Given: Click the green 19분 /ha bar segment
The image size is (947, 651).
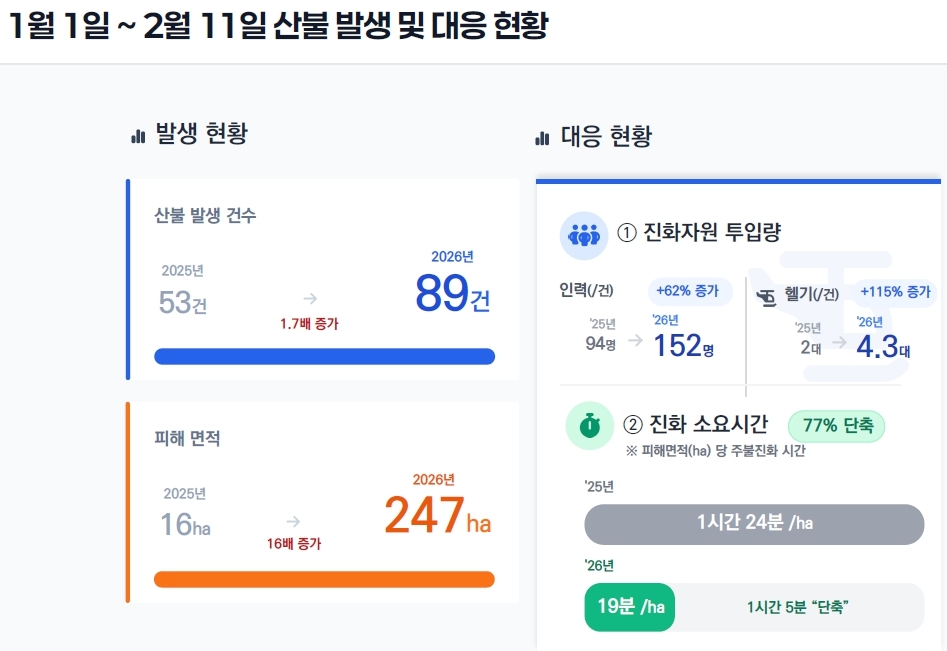Looking at the screenshot, I should [x=630, y=607].
